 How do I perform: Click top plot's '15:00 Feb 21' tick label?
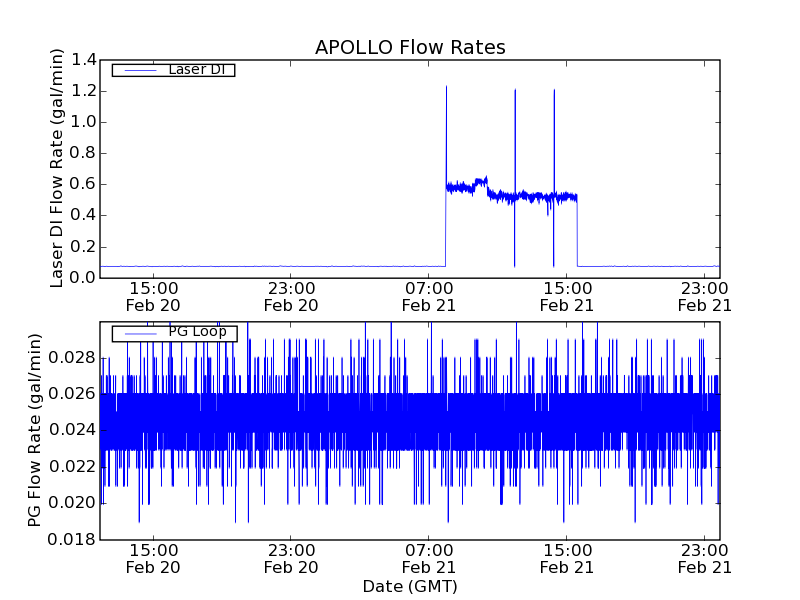567,297
